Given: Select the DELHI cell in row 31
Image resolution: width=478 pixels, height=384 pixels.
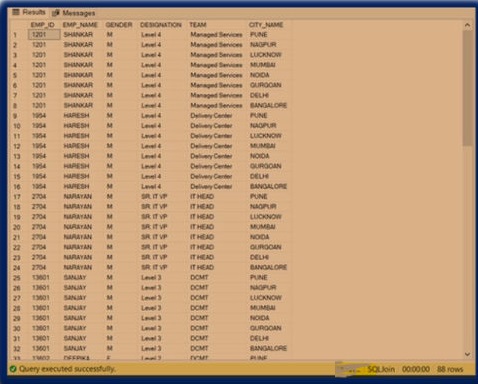Looking at the screenshot, I should (259, 338).
